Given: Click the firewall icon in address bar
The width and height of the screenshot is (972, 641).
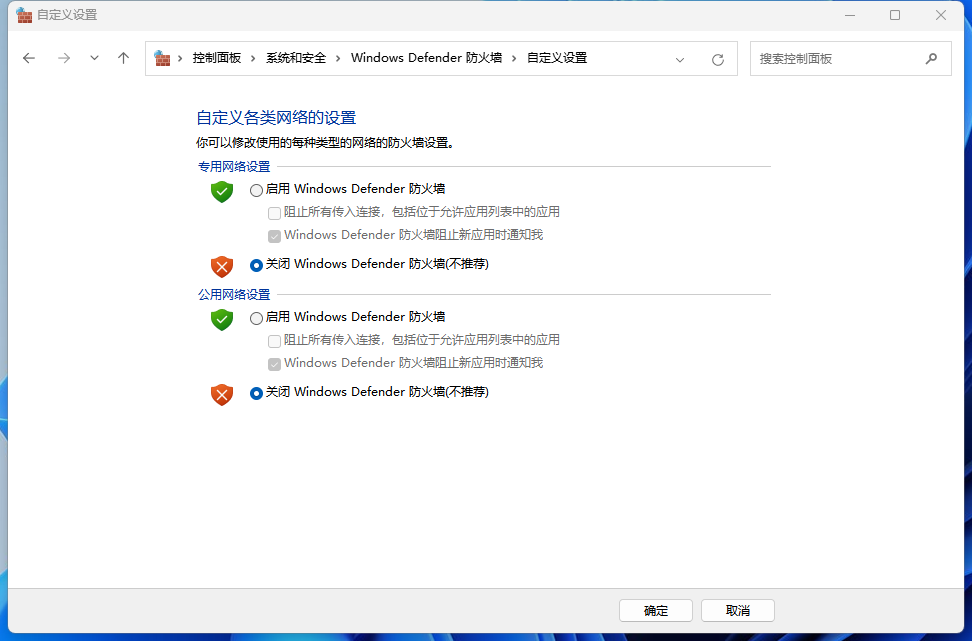Looking at the screenshot, I should click(162, 58).
